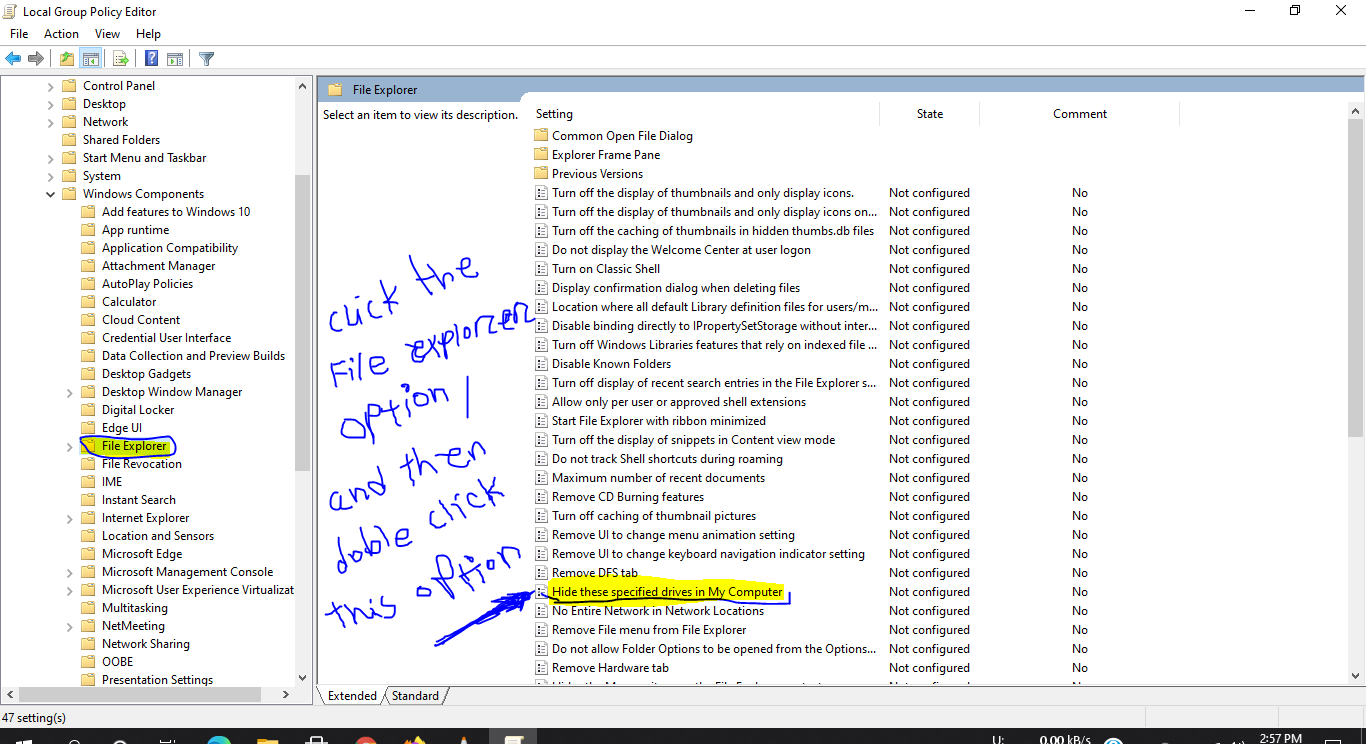Viewport: 1366px width, 744px height.
Task: Click the Up One Level folder icon
Action: click(67, 59)
